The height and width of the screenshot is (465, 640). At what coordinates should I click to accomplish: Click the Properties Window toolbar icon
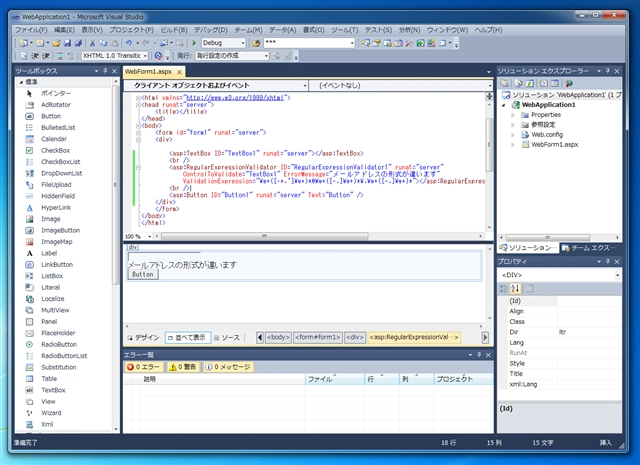tap(377, 43)
